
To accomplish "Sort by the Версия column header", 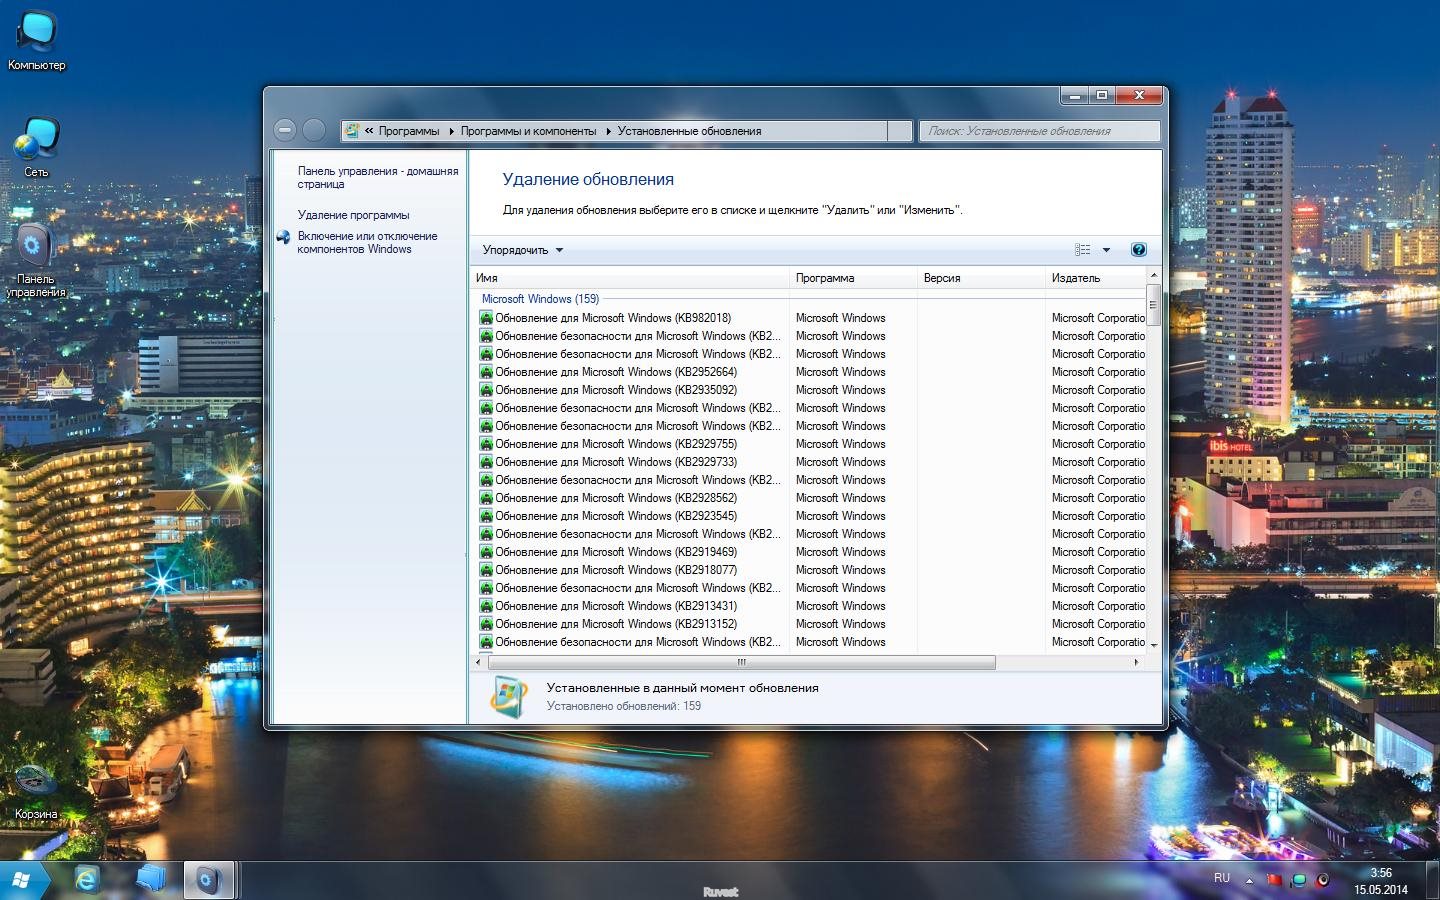I will tap(981, 278).
